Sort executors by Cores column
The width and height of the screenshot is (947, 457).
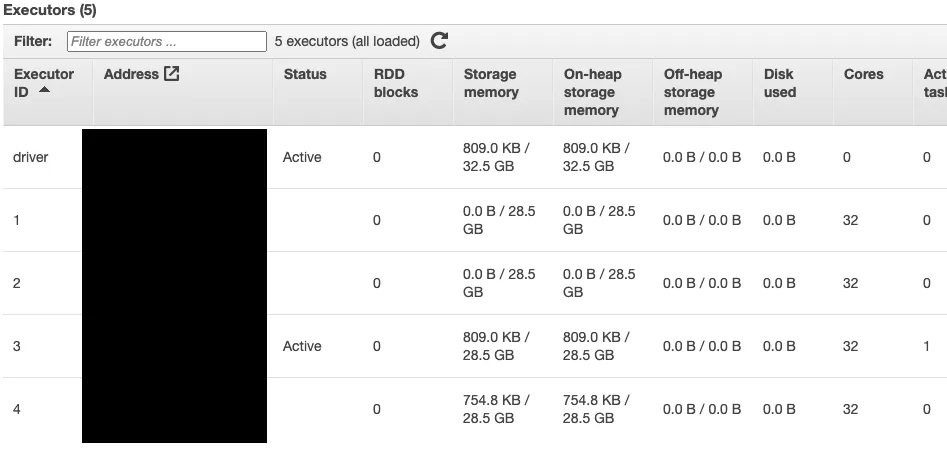click(863, 74)
